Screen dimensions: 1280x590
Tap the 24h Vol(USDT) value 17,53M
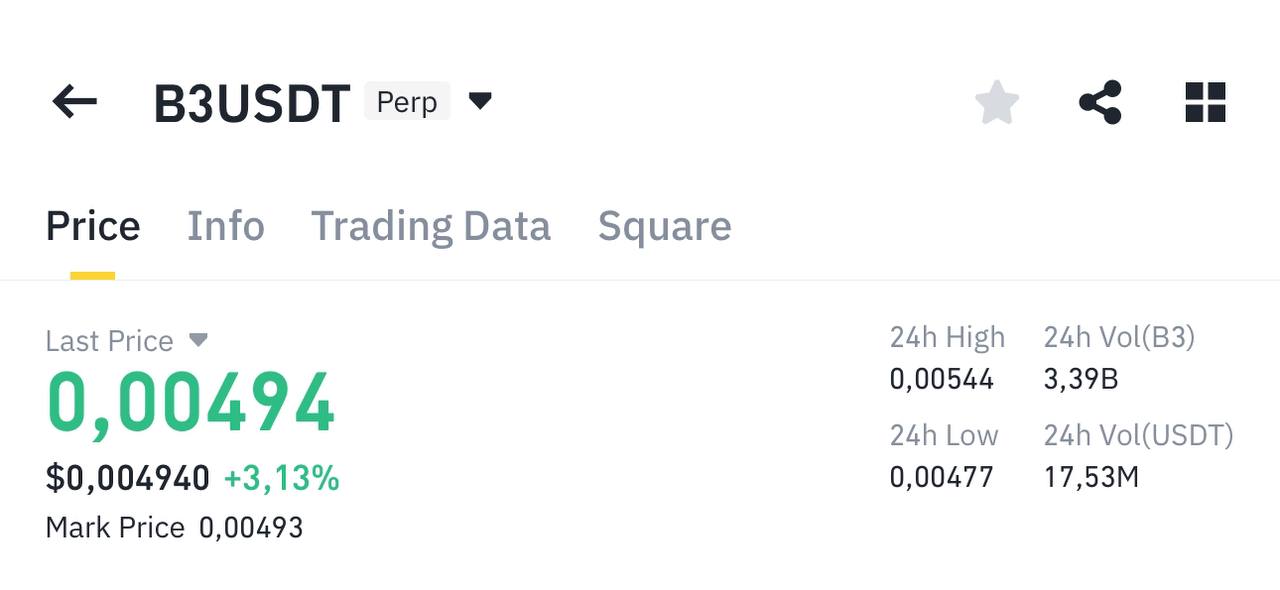1092,477
